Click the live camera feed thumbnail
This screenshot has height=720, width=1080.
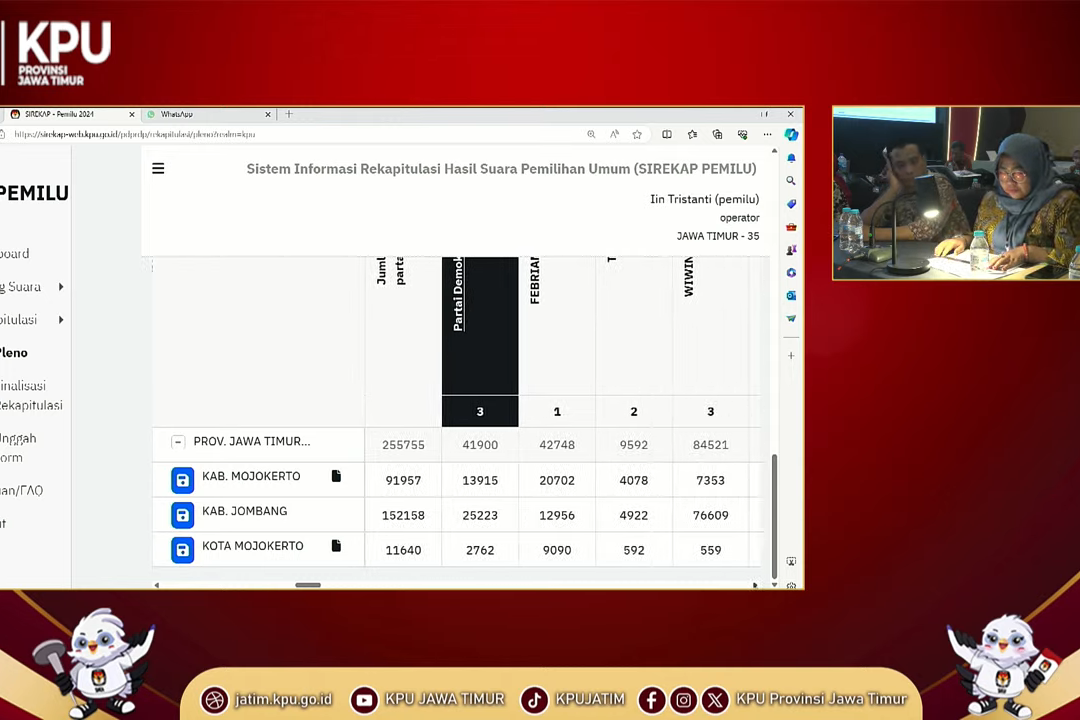956,193
